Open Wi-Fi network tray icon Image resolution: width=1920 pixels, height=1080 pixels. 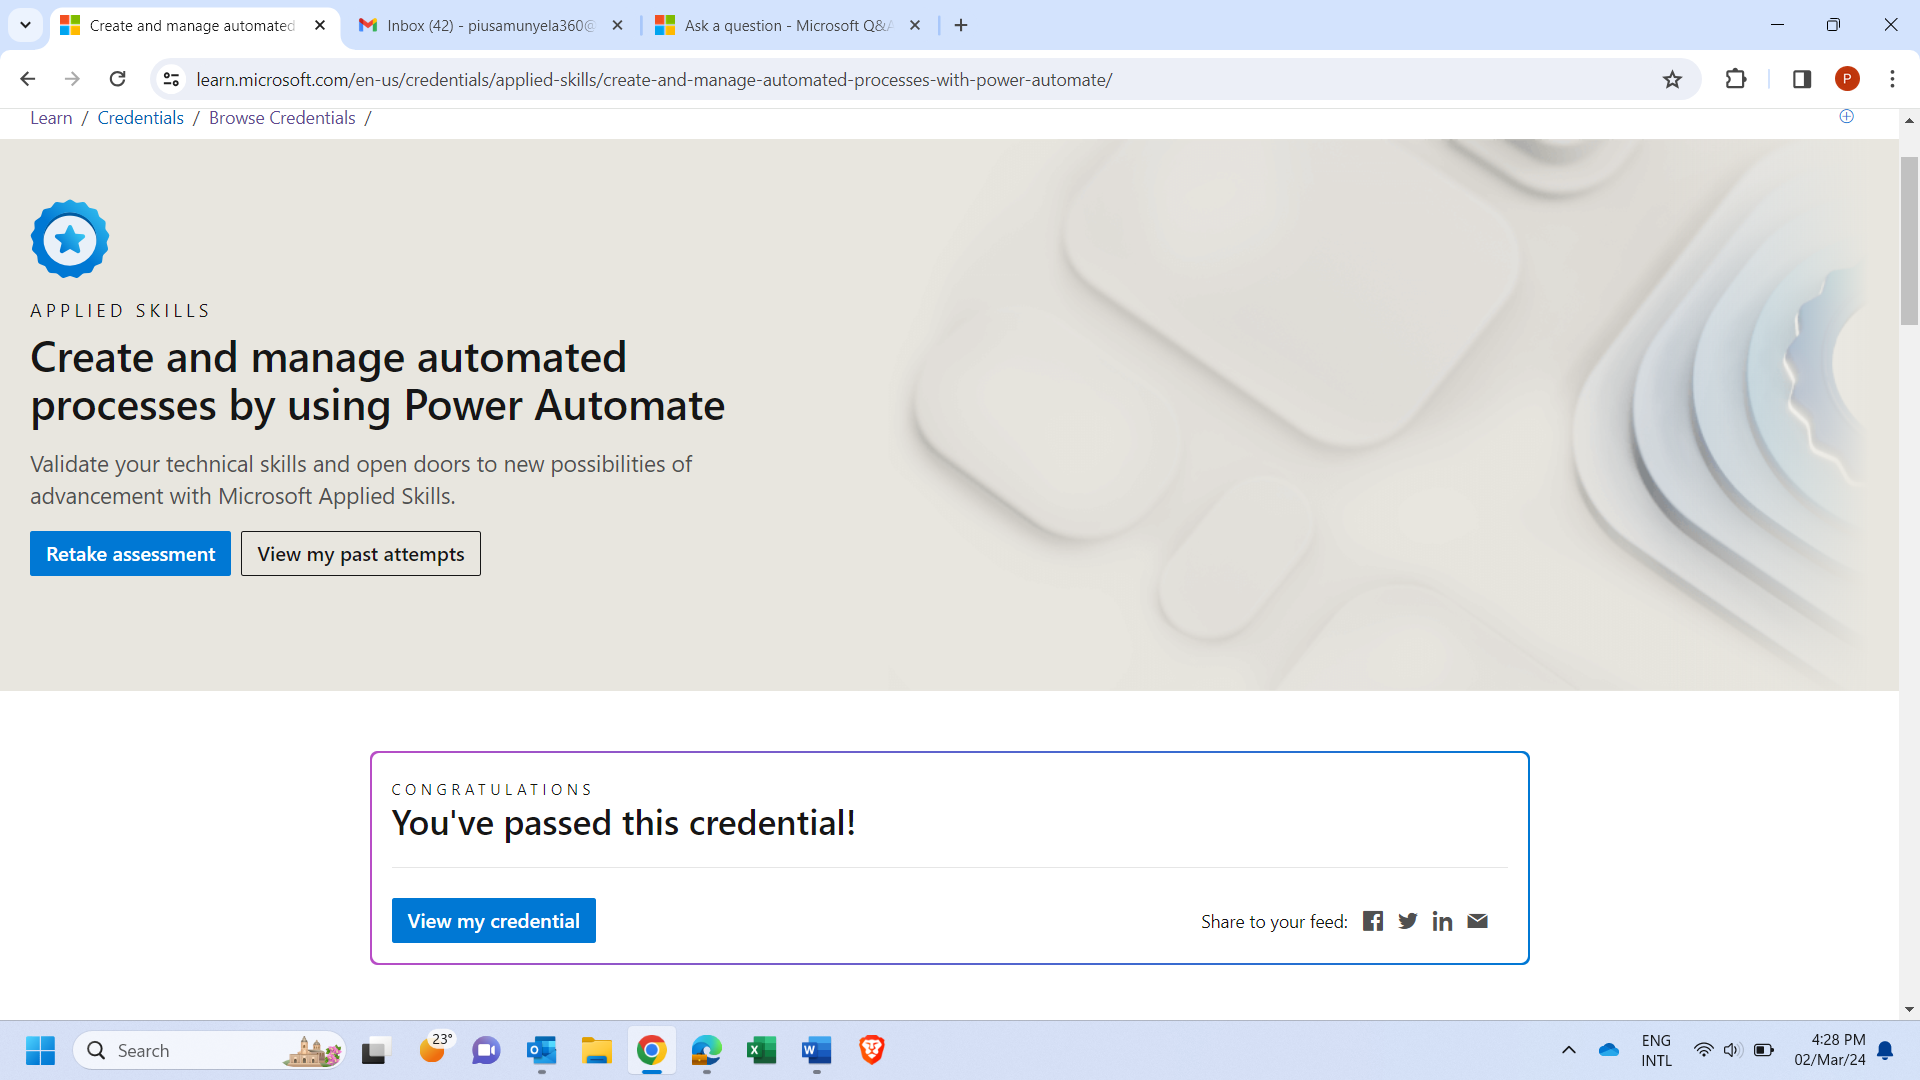point(1703,1050)
